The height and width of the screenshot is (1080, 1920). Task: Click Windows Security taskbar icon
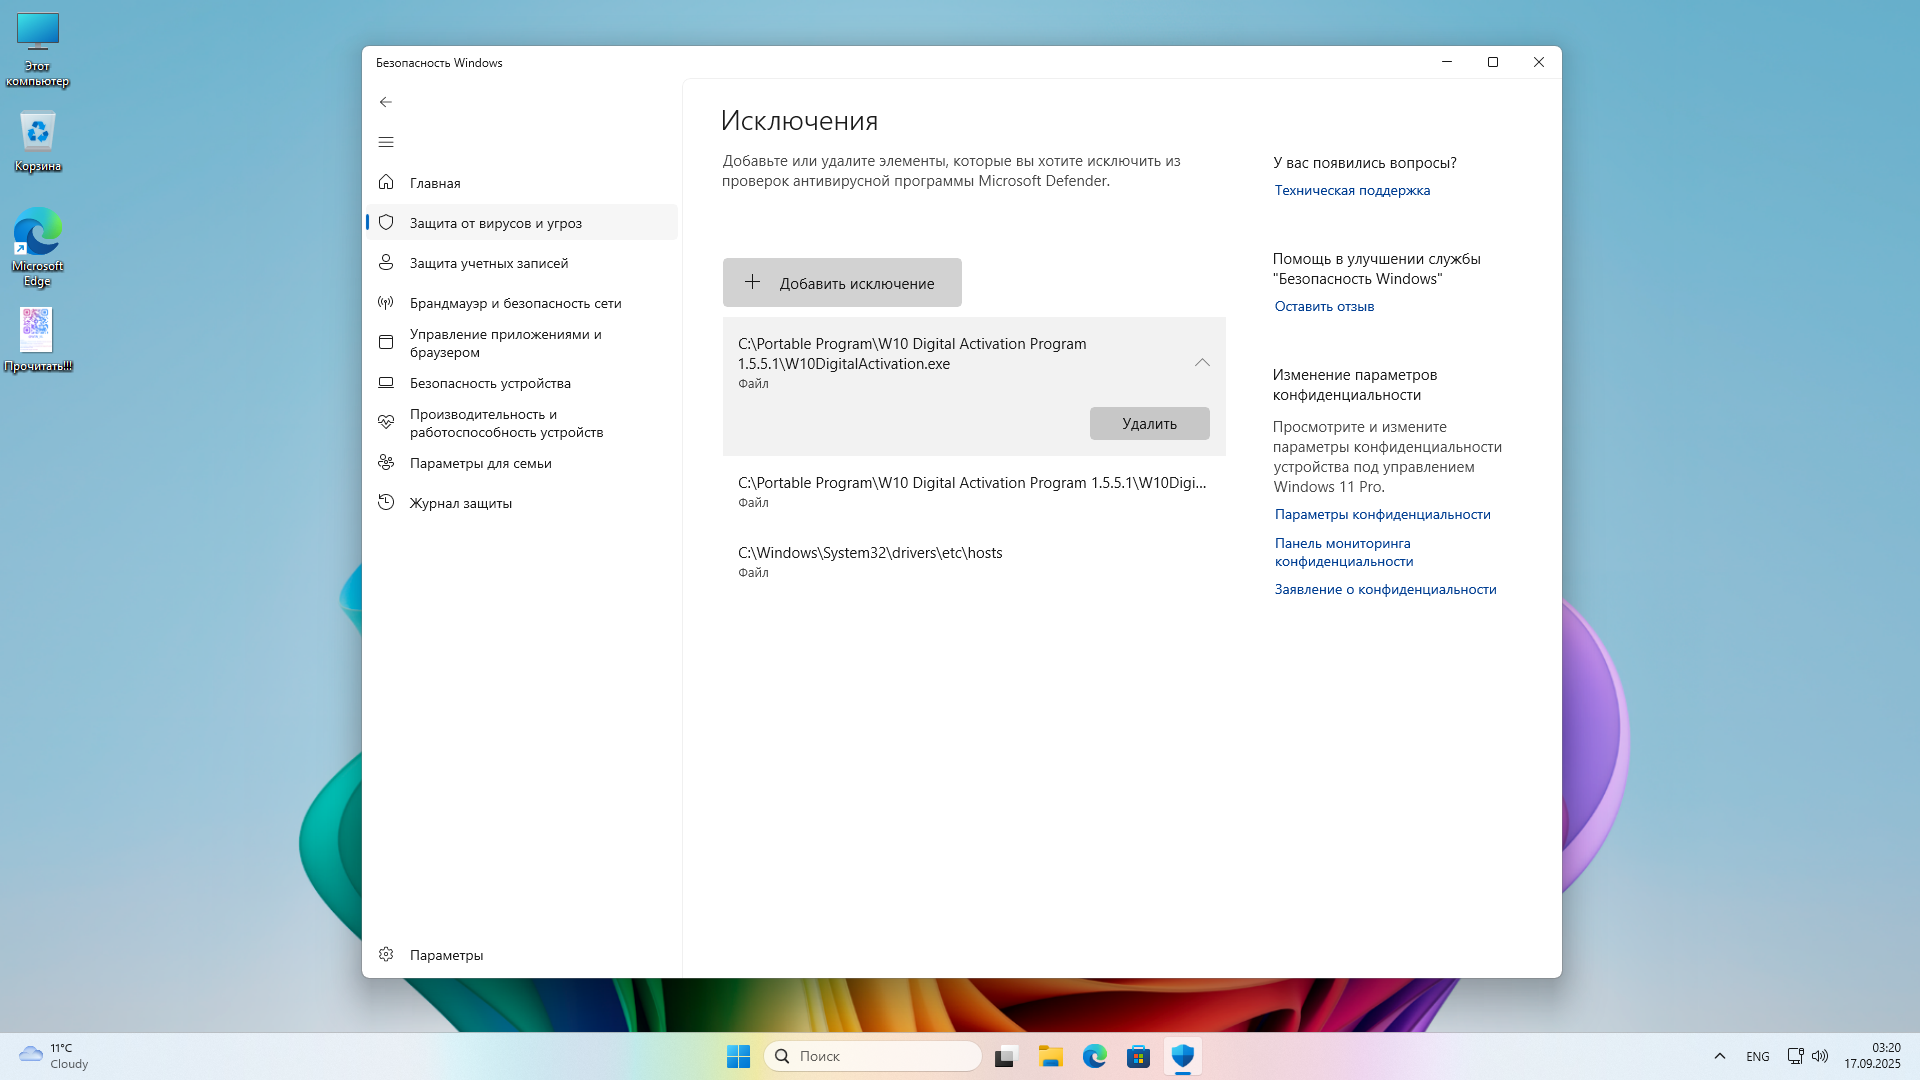tap(1182, 1056)
